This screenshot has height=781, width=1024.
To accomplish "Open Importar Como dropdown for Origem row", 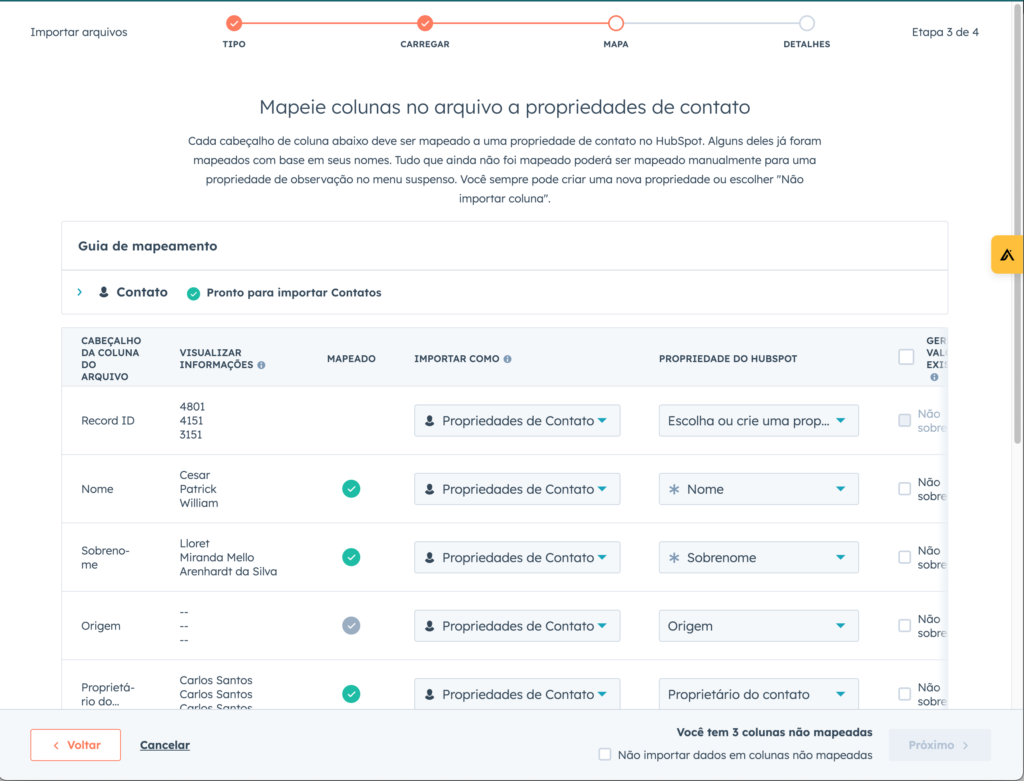I will [517, 626].
